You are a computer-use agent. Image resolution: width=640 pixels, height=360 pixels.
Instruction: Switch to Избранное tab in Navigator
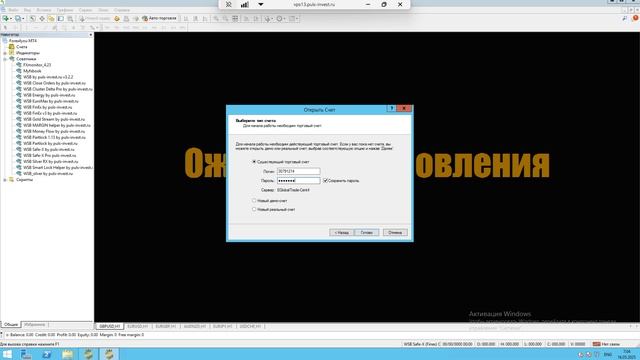pyautogui.click(x=35, y=324)
